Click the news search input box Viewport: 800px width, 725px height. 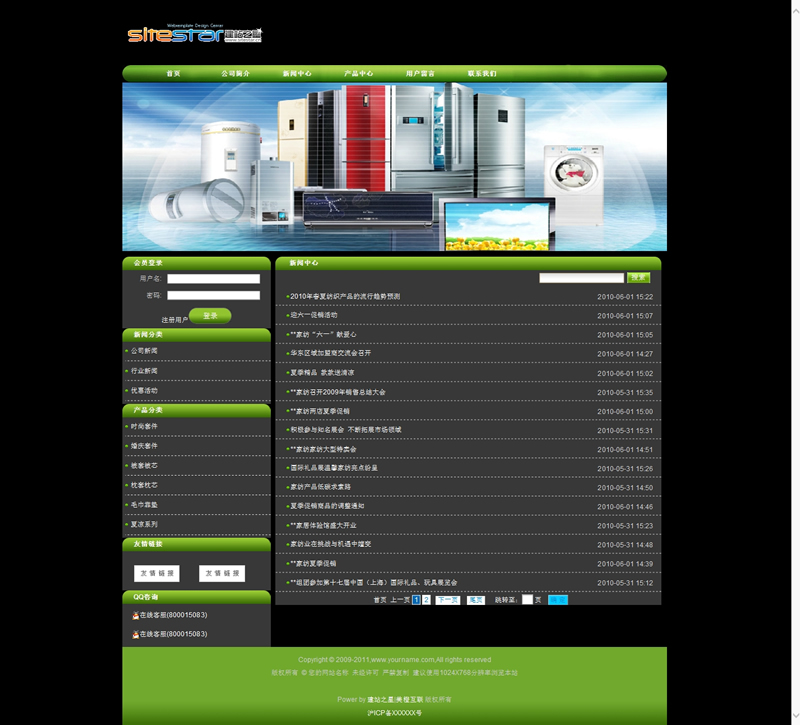point(581,278)
